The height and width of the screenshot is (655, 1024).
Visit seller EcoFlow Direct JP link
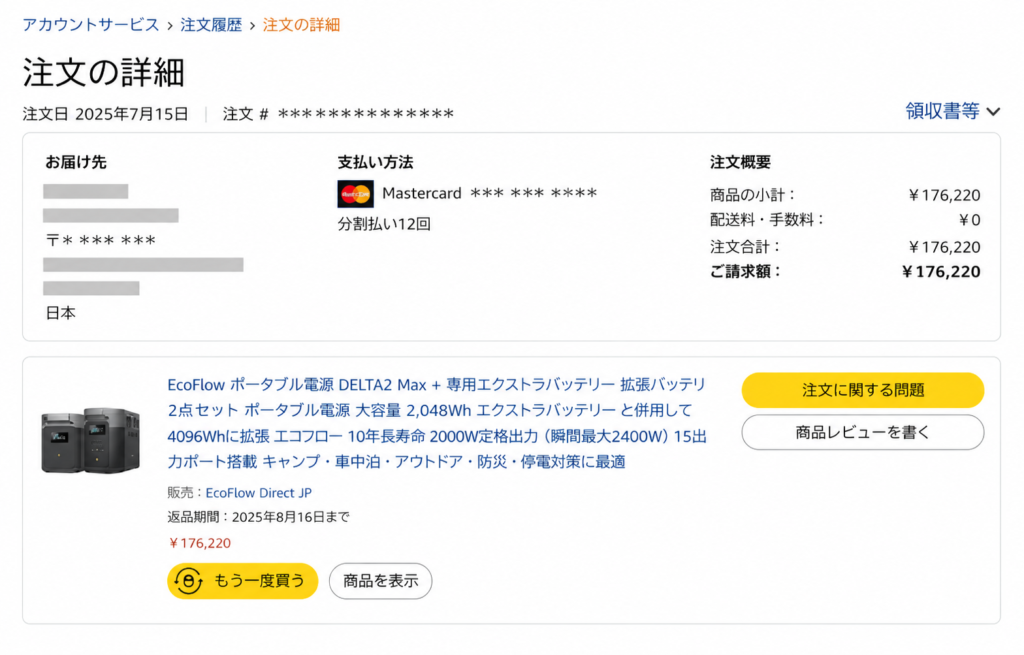259,492
